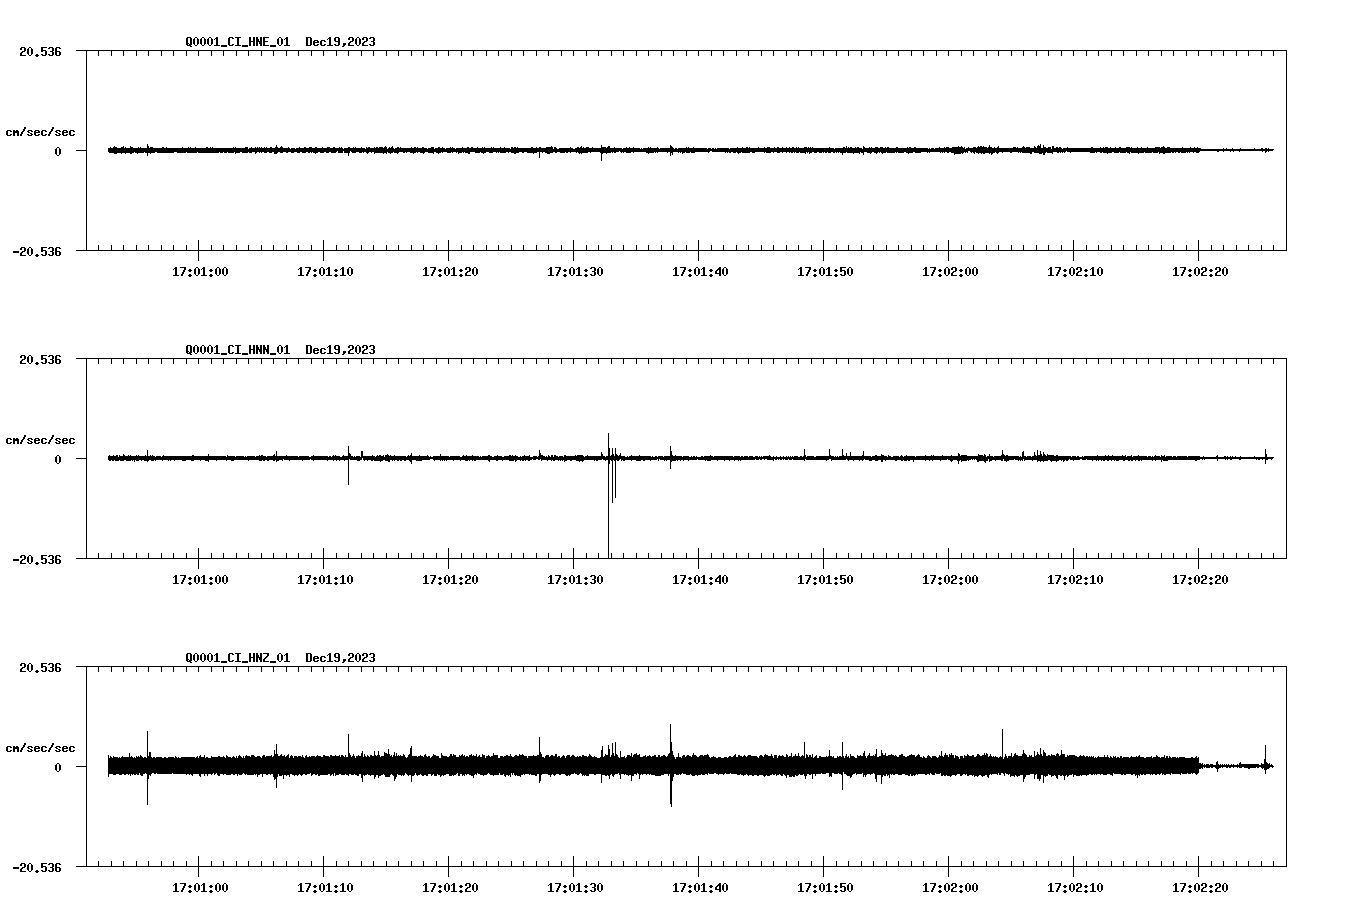Click the Dec19,2023 date on the HNZ plot
Screen dimensions: 1358x924
click(341, 658)
